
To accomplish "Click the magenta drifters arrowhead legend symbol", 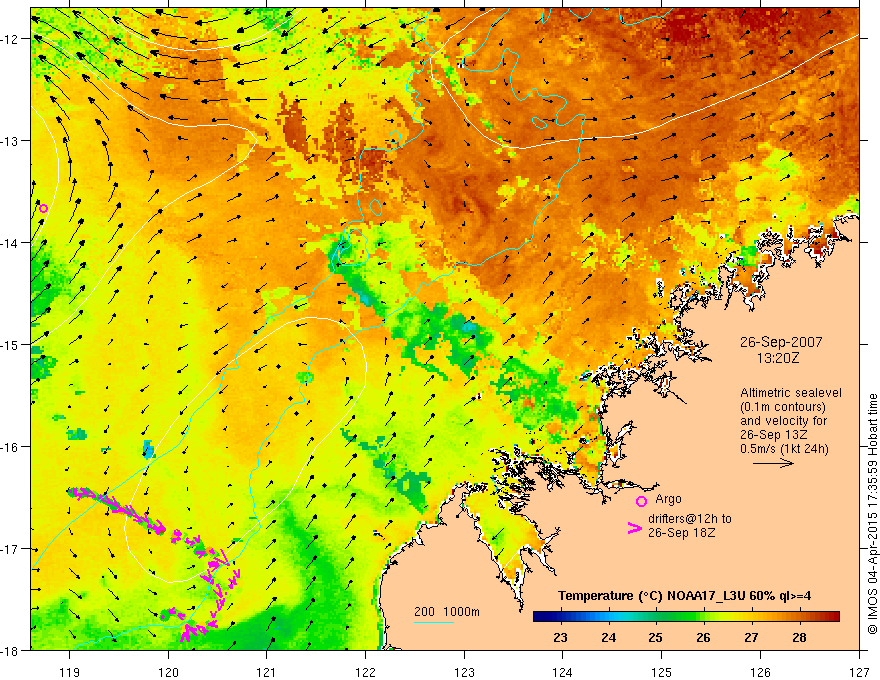I will [x=634, y=528].
